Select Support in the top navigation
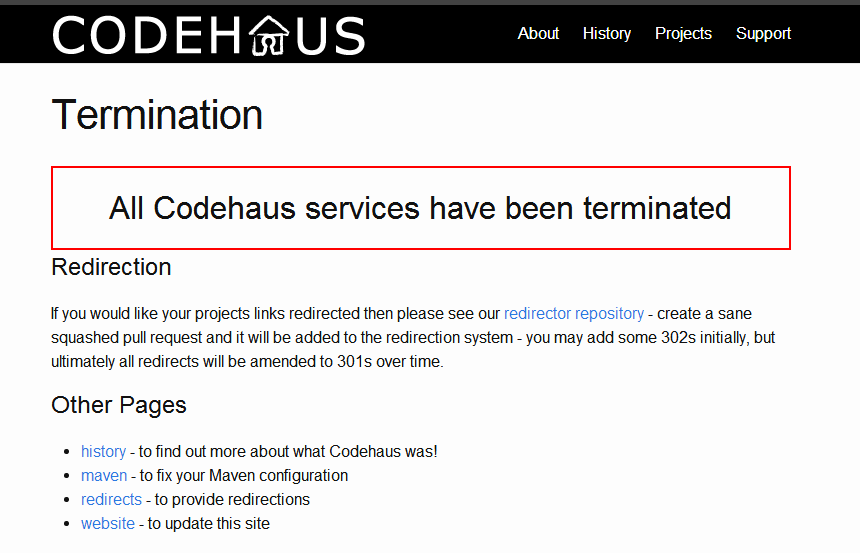This screenshot has width=860, height=553. (763, 34)
